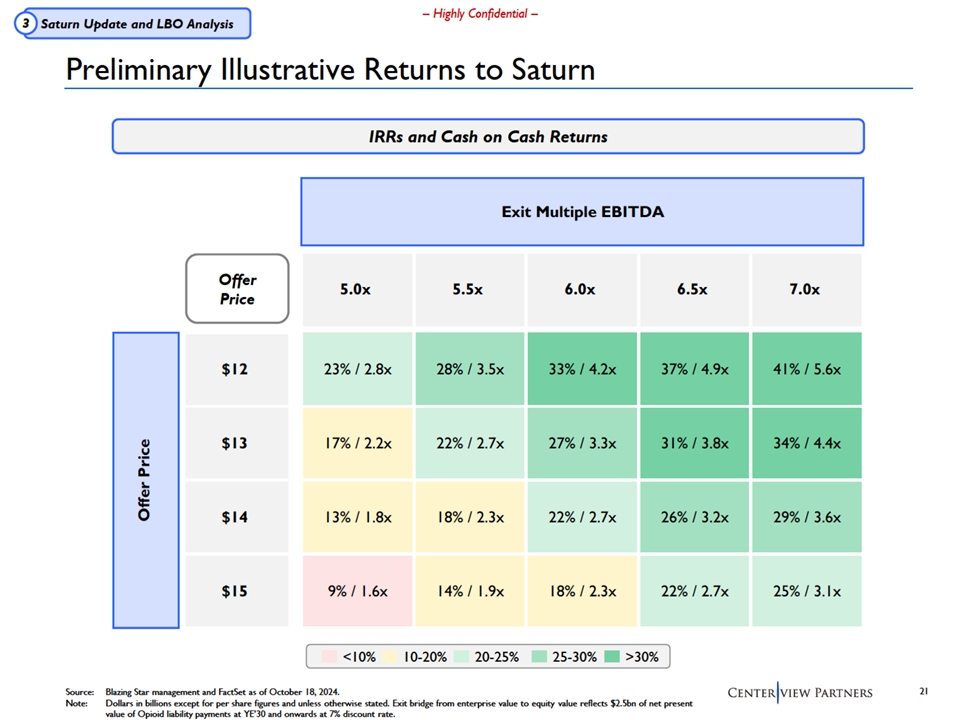Click the Exit Multiple EBITDA header

coord(582,212)
